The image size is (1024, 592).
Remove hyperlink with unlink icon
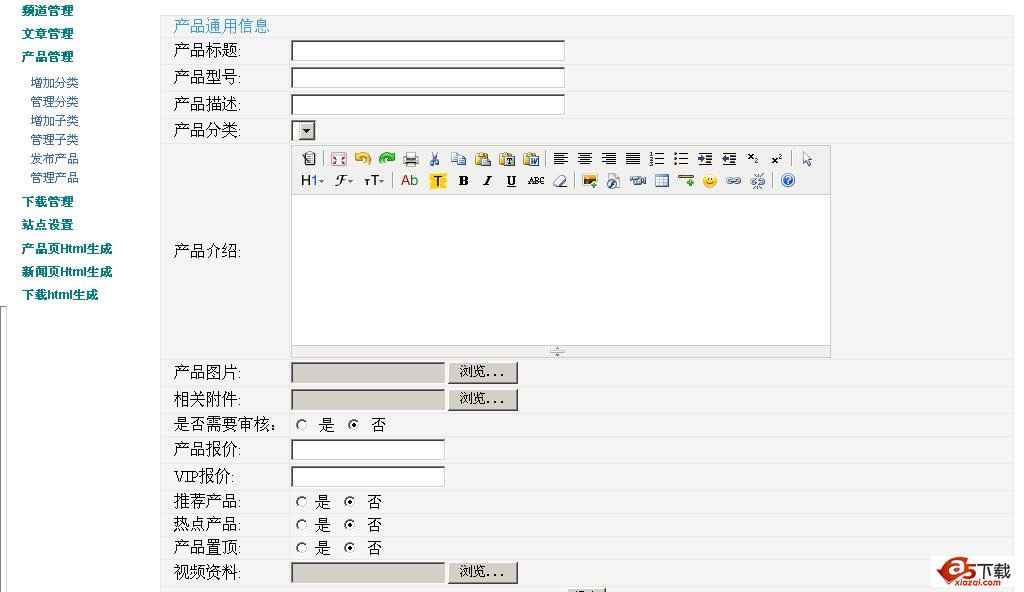pos(758,181)
